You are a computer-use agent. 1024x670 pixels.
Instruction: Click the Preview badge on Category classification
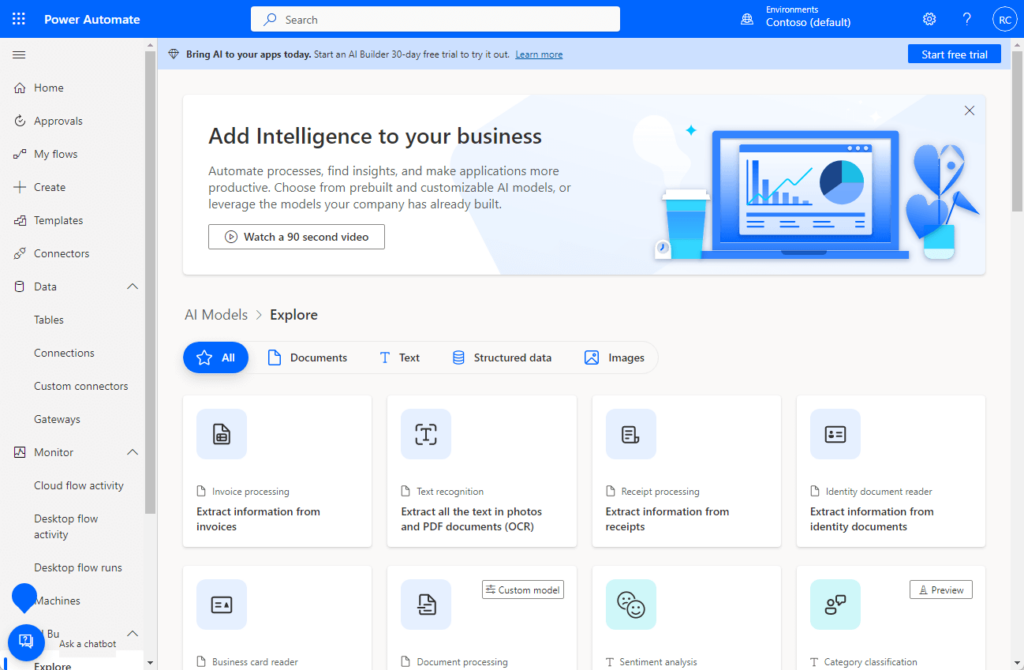coord(940,590)
